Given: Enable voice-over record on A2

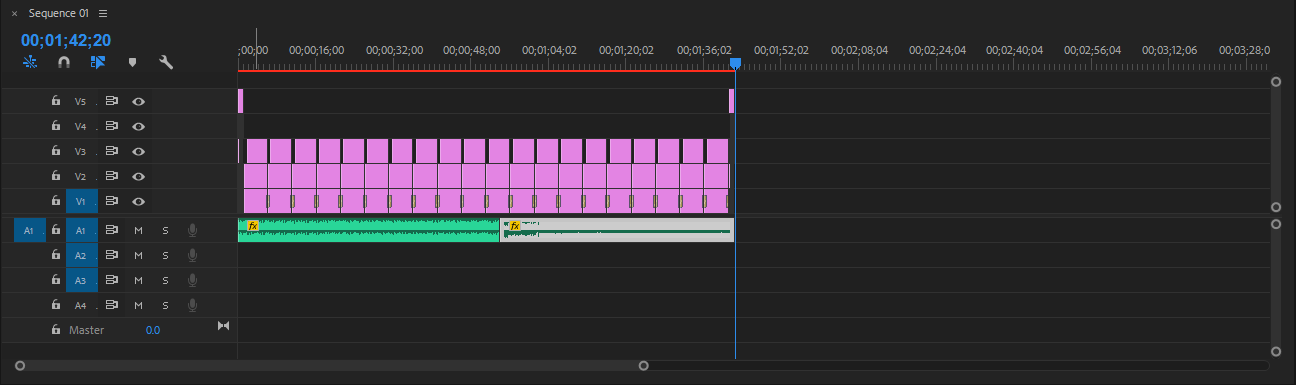Looking at the screenshot, I should pyautogui.click(x=192, y=255).
